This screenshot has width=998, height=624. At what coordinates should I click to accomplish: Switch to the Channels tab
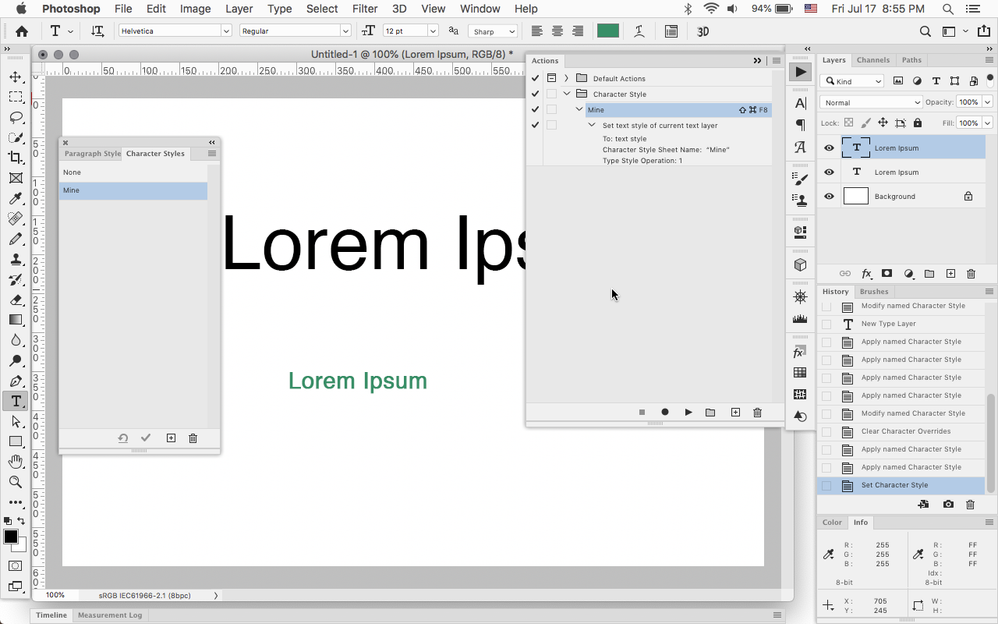pyautogui.click(x=872, y=60)
